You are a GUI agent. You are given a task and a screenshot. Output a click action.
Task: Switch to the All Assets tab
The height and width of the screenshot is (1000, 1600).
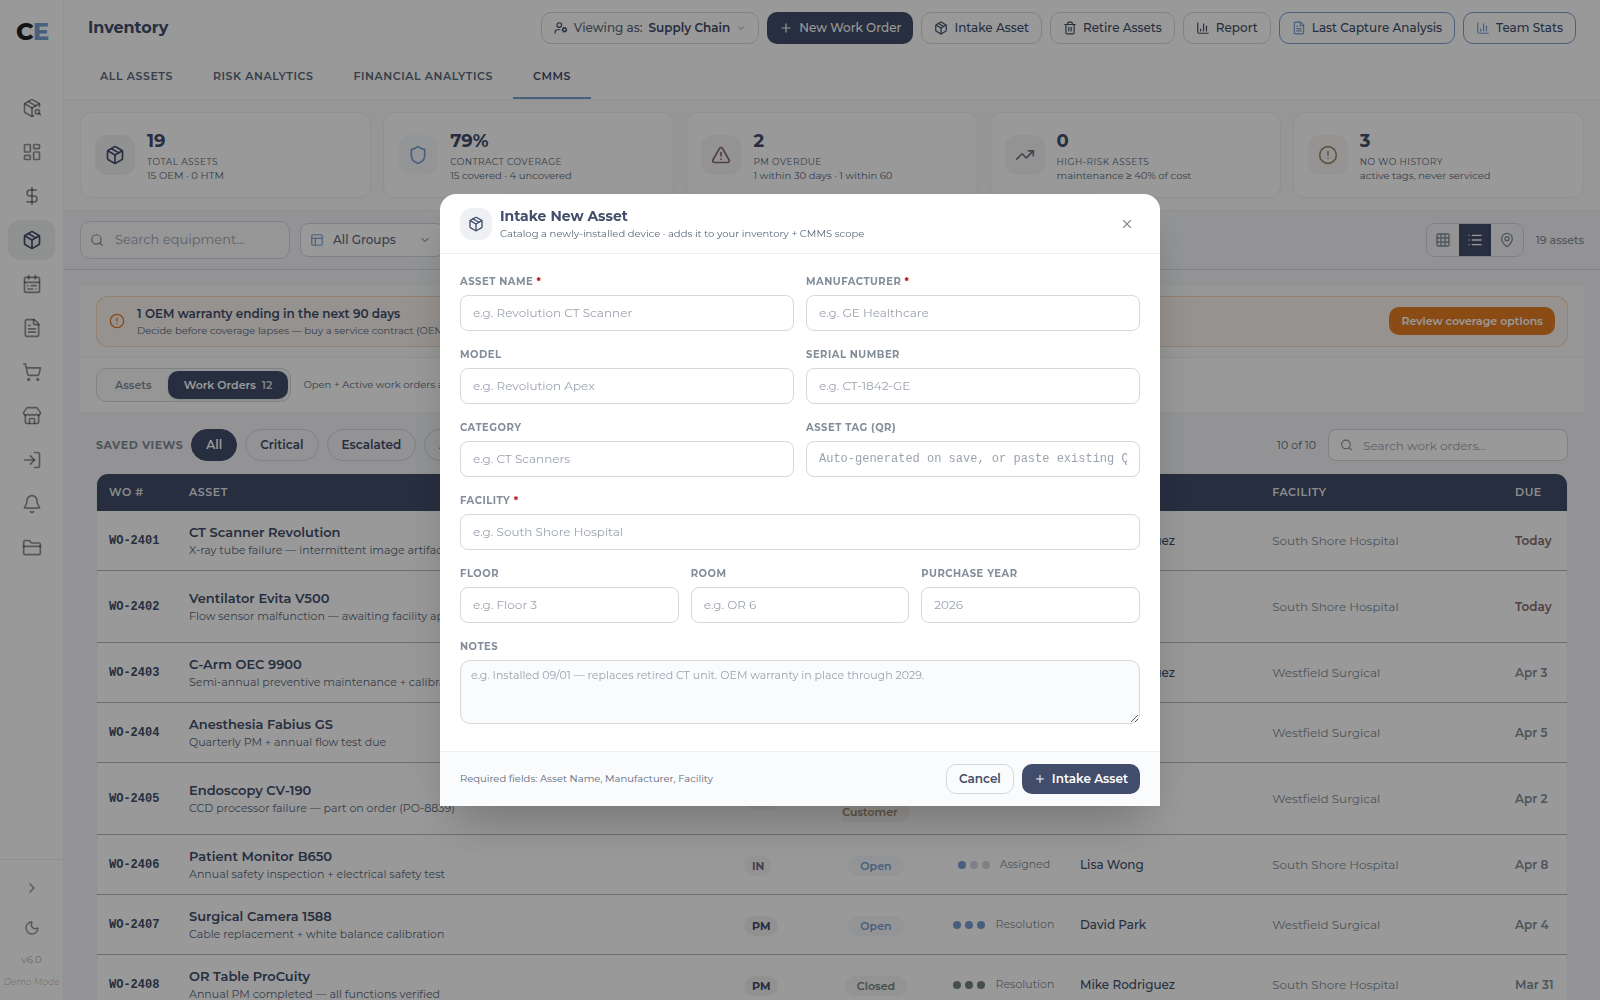(x=136, y=76)
